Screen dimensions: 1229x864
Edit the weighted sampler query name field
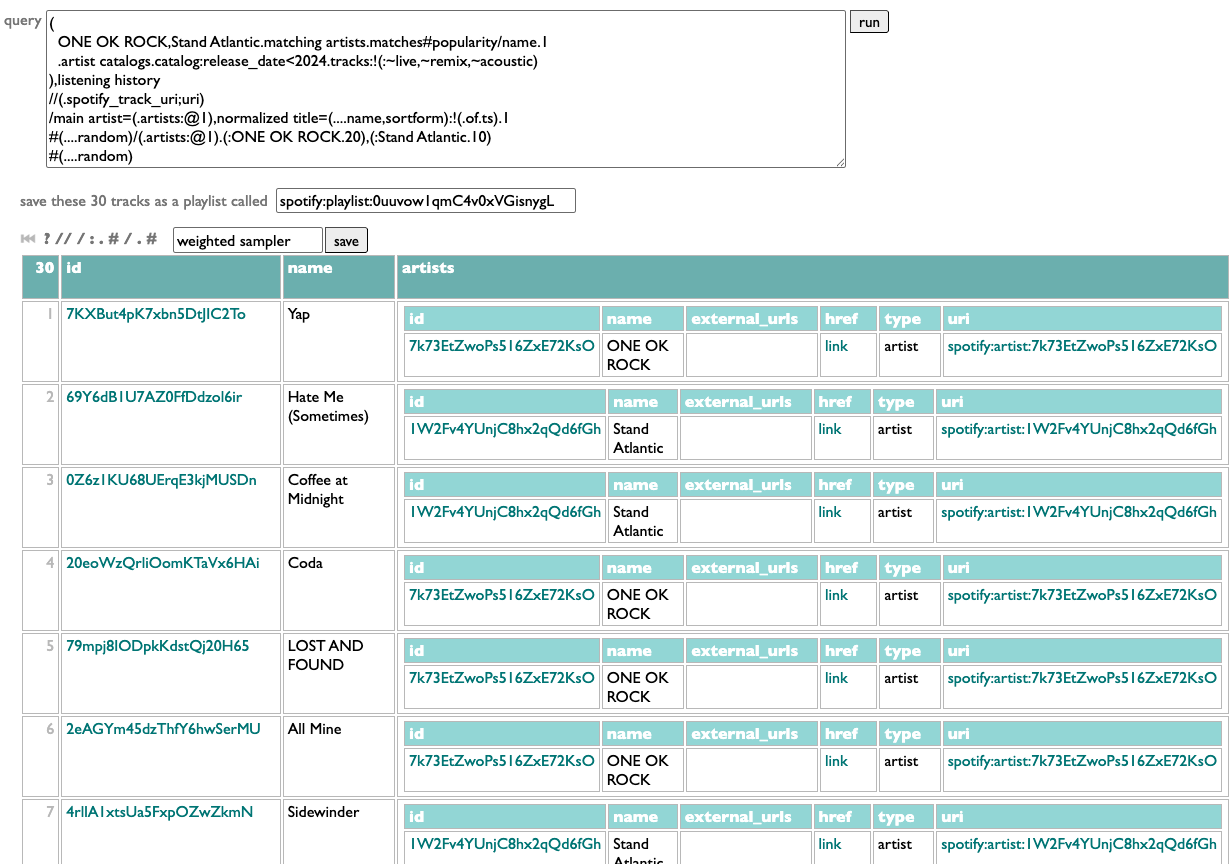(x=248, y=240)
